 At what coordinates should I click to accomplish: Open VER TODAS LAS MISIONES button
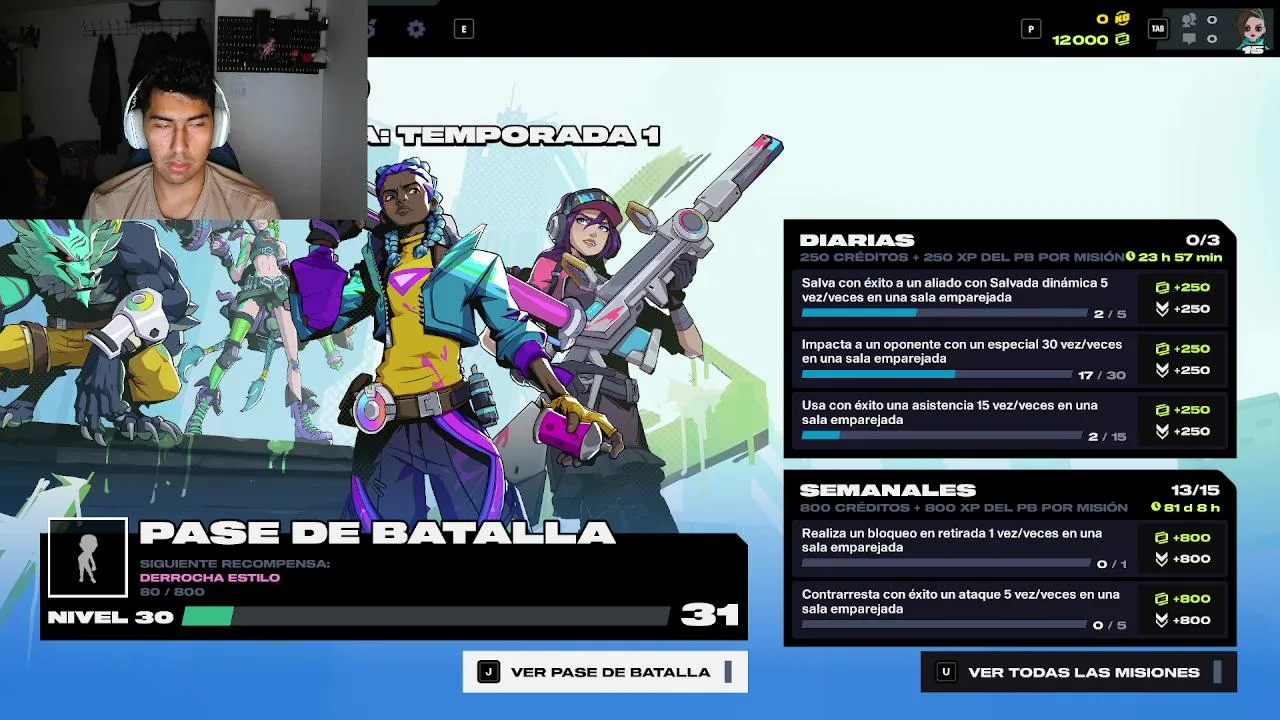click(1078, 672)
